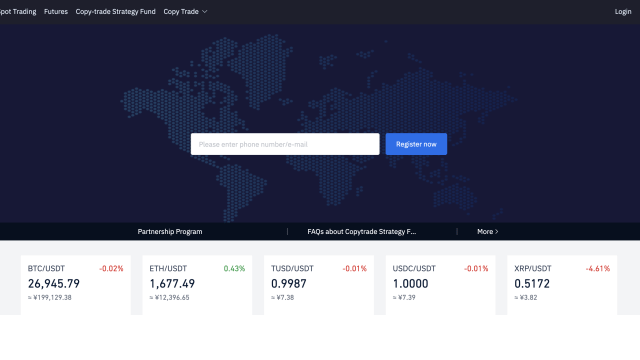Click the ≈ ¥7.39 value

coord(404,298)
